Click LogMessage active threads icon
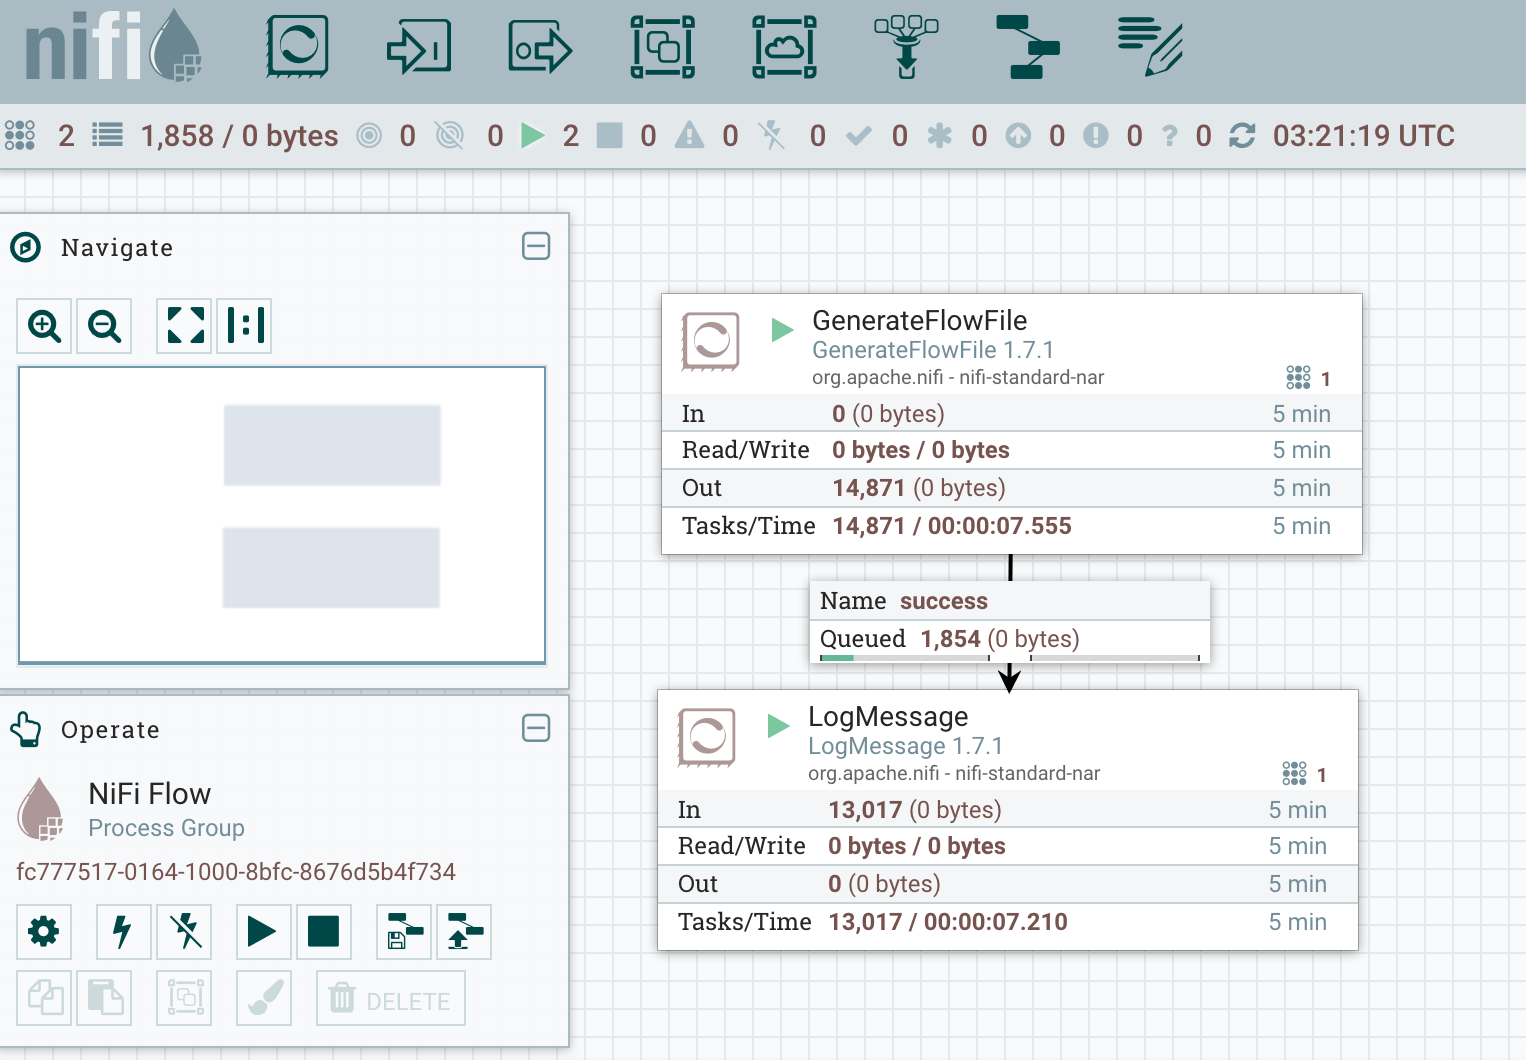This screenshot has width=1526, height=1060. pos(1294,773)
